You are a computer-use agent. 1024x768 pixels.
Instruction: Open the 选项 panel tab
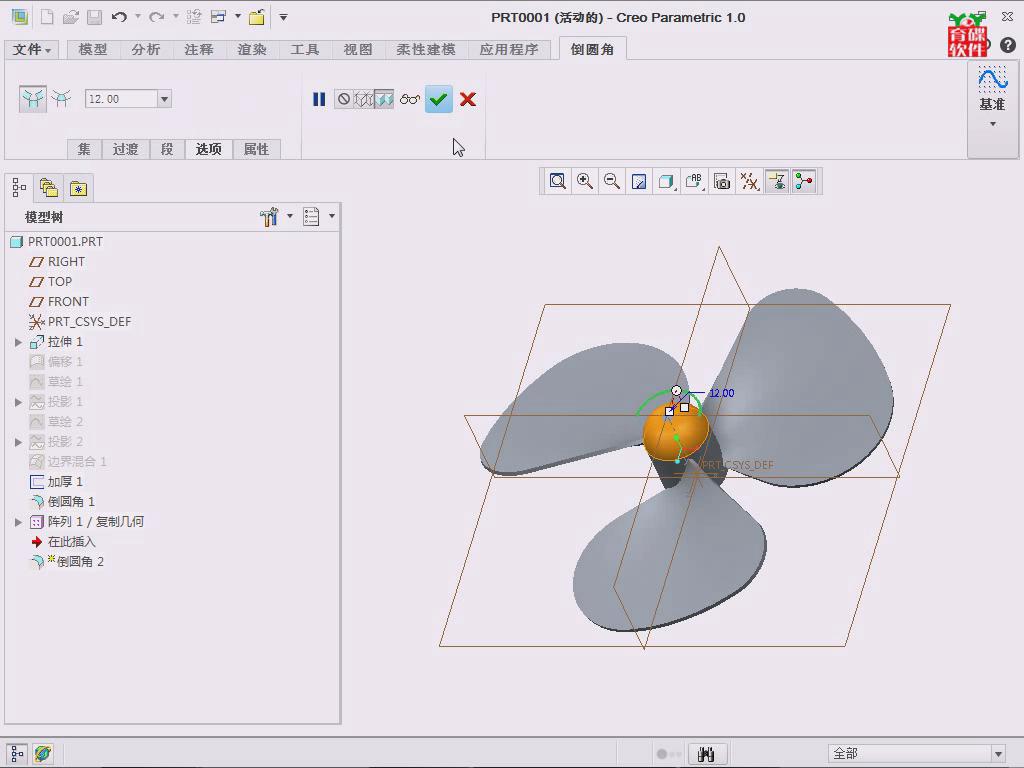tap(208, 150)
